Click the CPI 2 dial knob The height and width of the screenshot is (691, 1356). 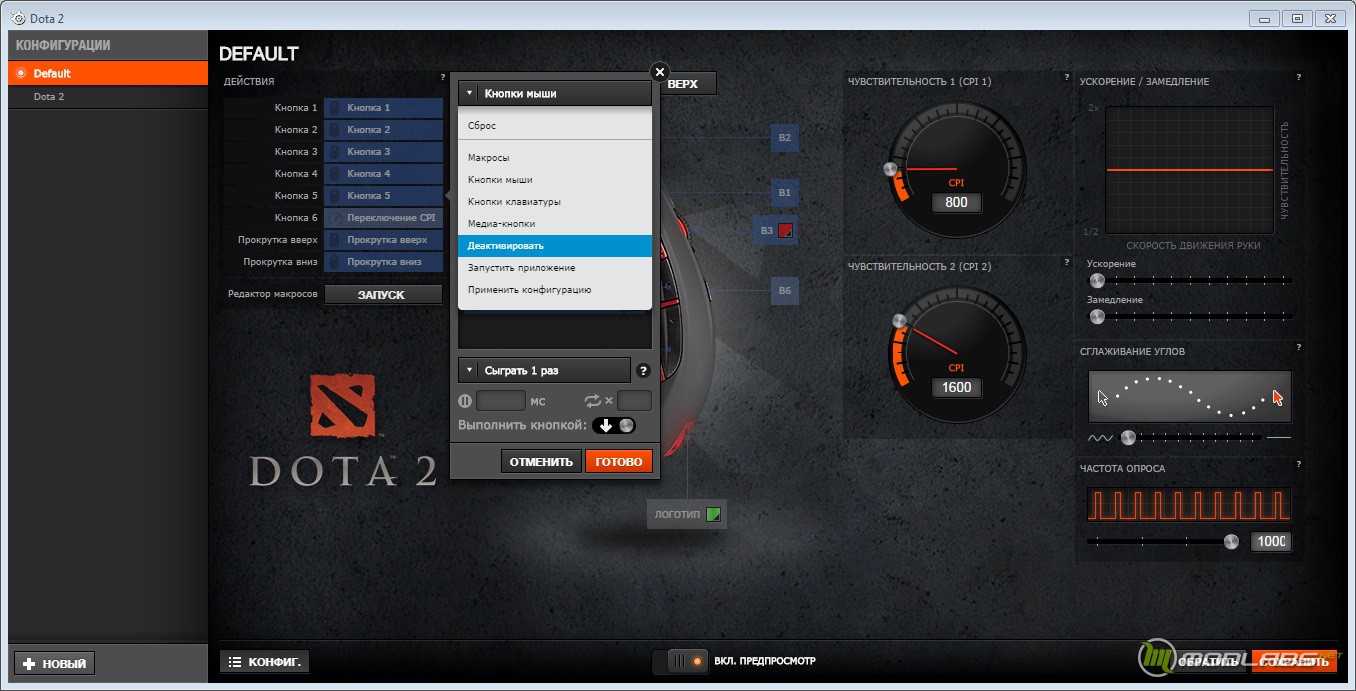point(899,322)
